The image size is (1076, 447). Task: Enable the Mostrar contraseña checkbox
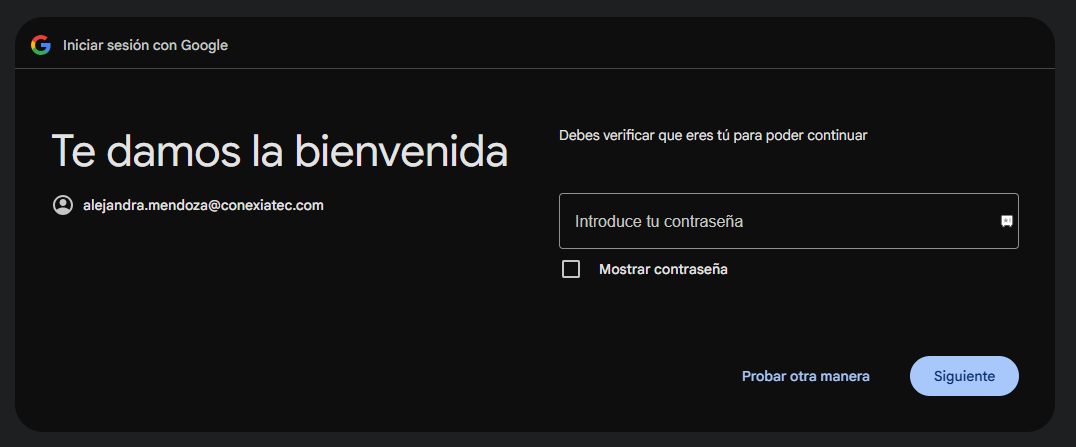[571, 269]
